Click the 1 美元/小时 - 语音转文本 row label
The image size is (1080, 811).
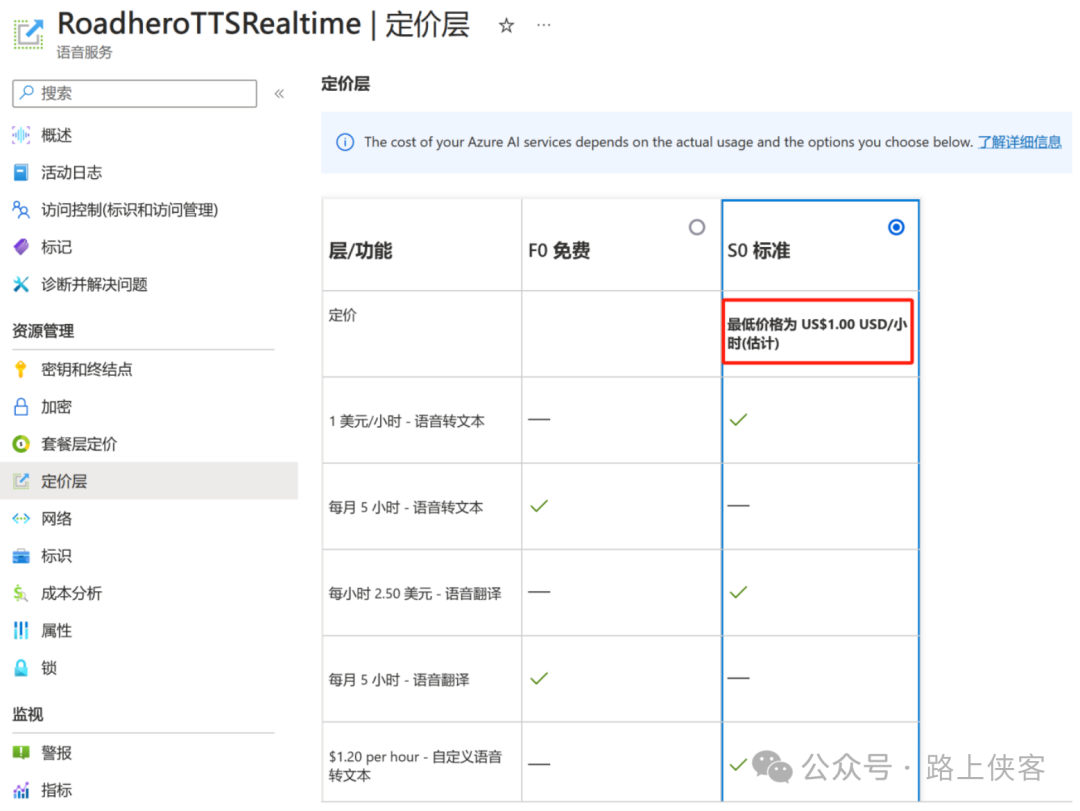pyautogui.click(x=406, y=421)
